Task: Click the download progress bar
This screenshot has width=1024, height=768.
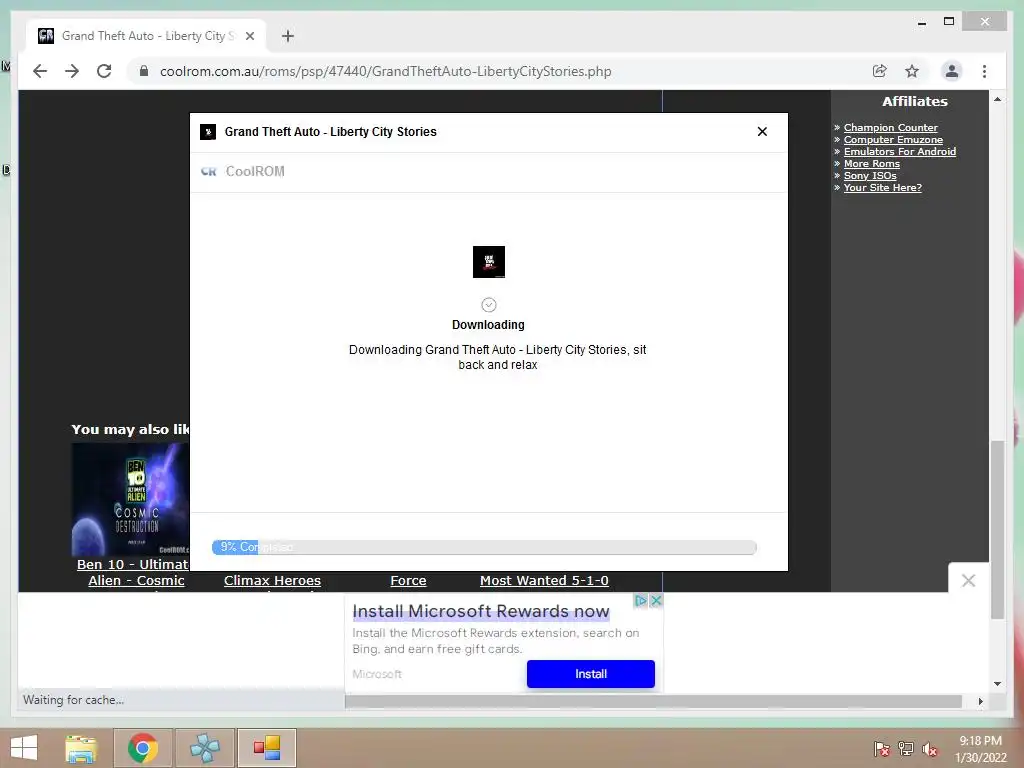Action: (x=484, y=547)
